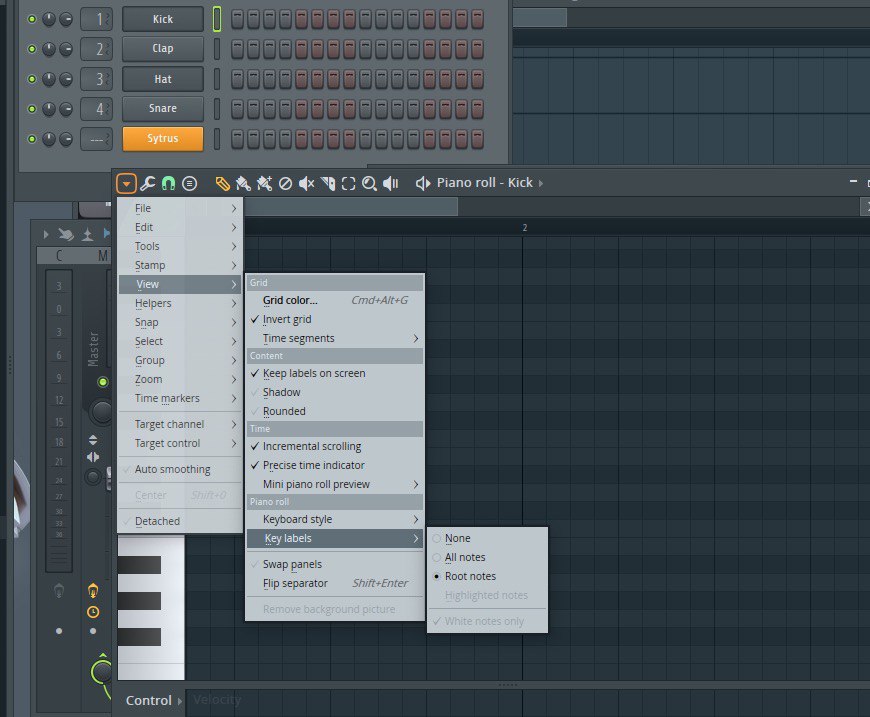Screen dimensions: 870x717
Task: Expand the Zoom submenu
Action: [180, 379]
